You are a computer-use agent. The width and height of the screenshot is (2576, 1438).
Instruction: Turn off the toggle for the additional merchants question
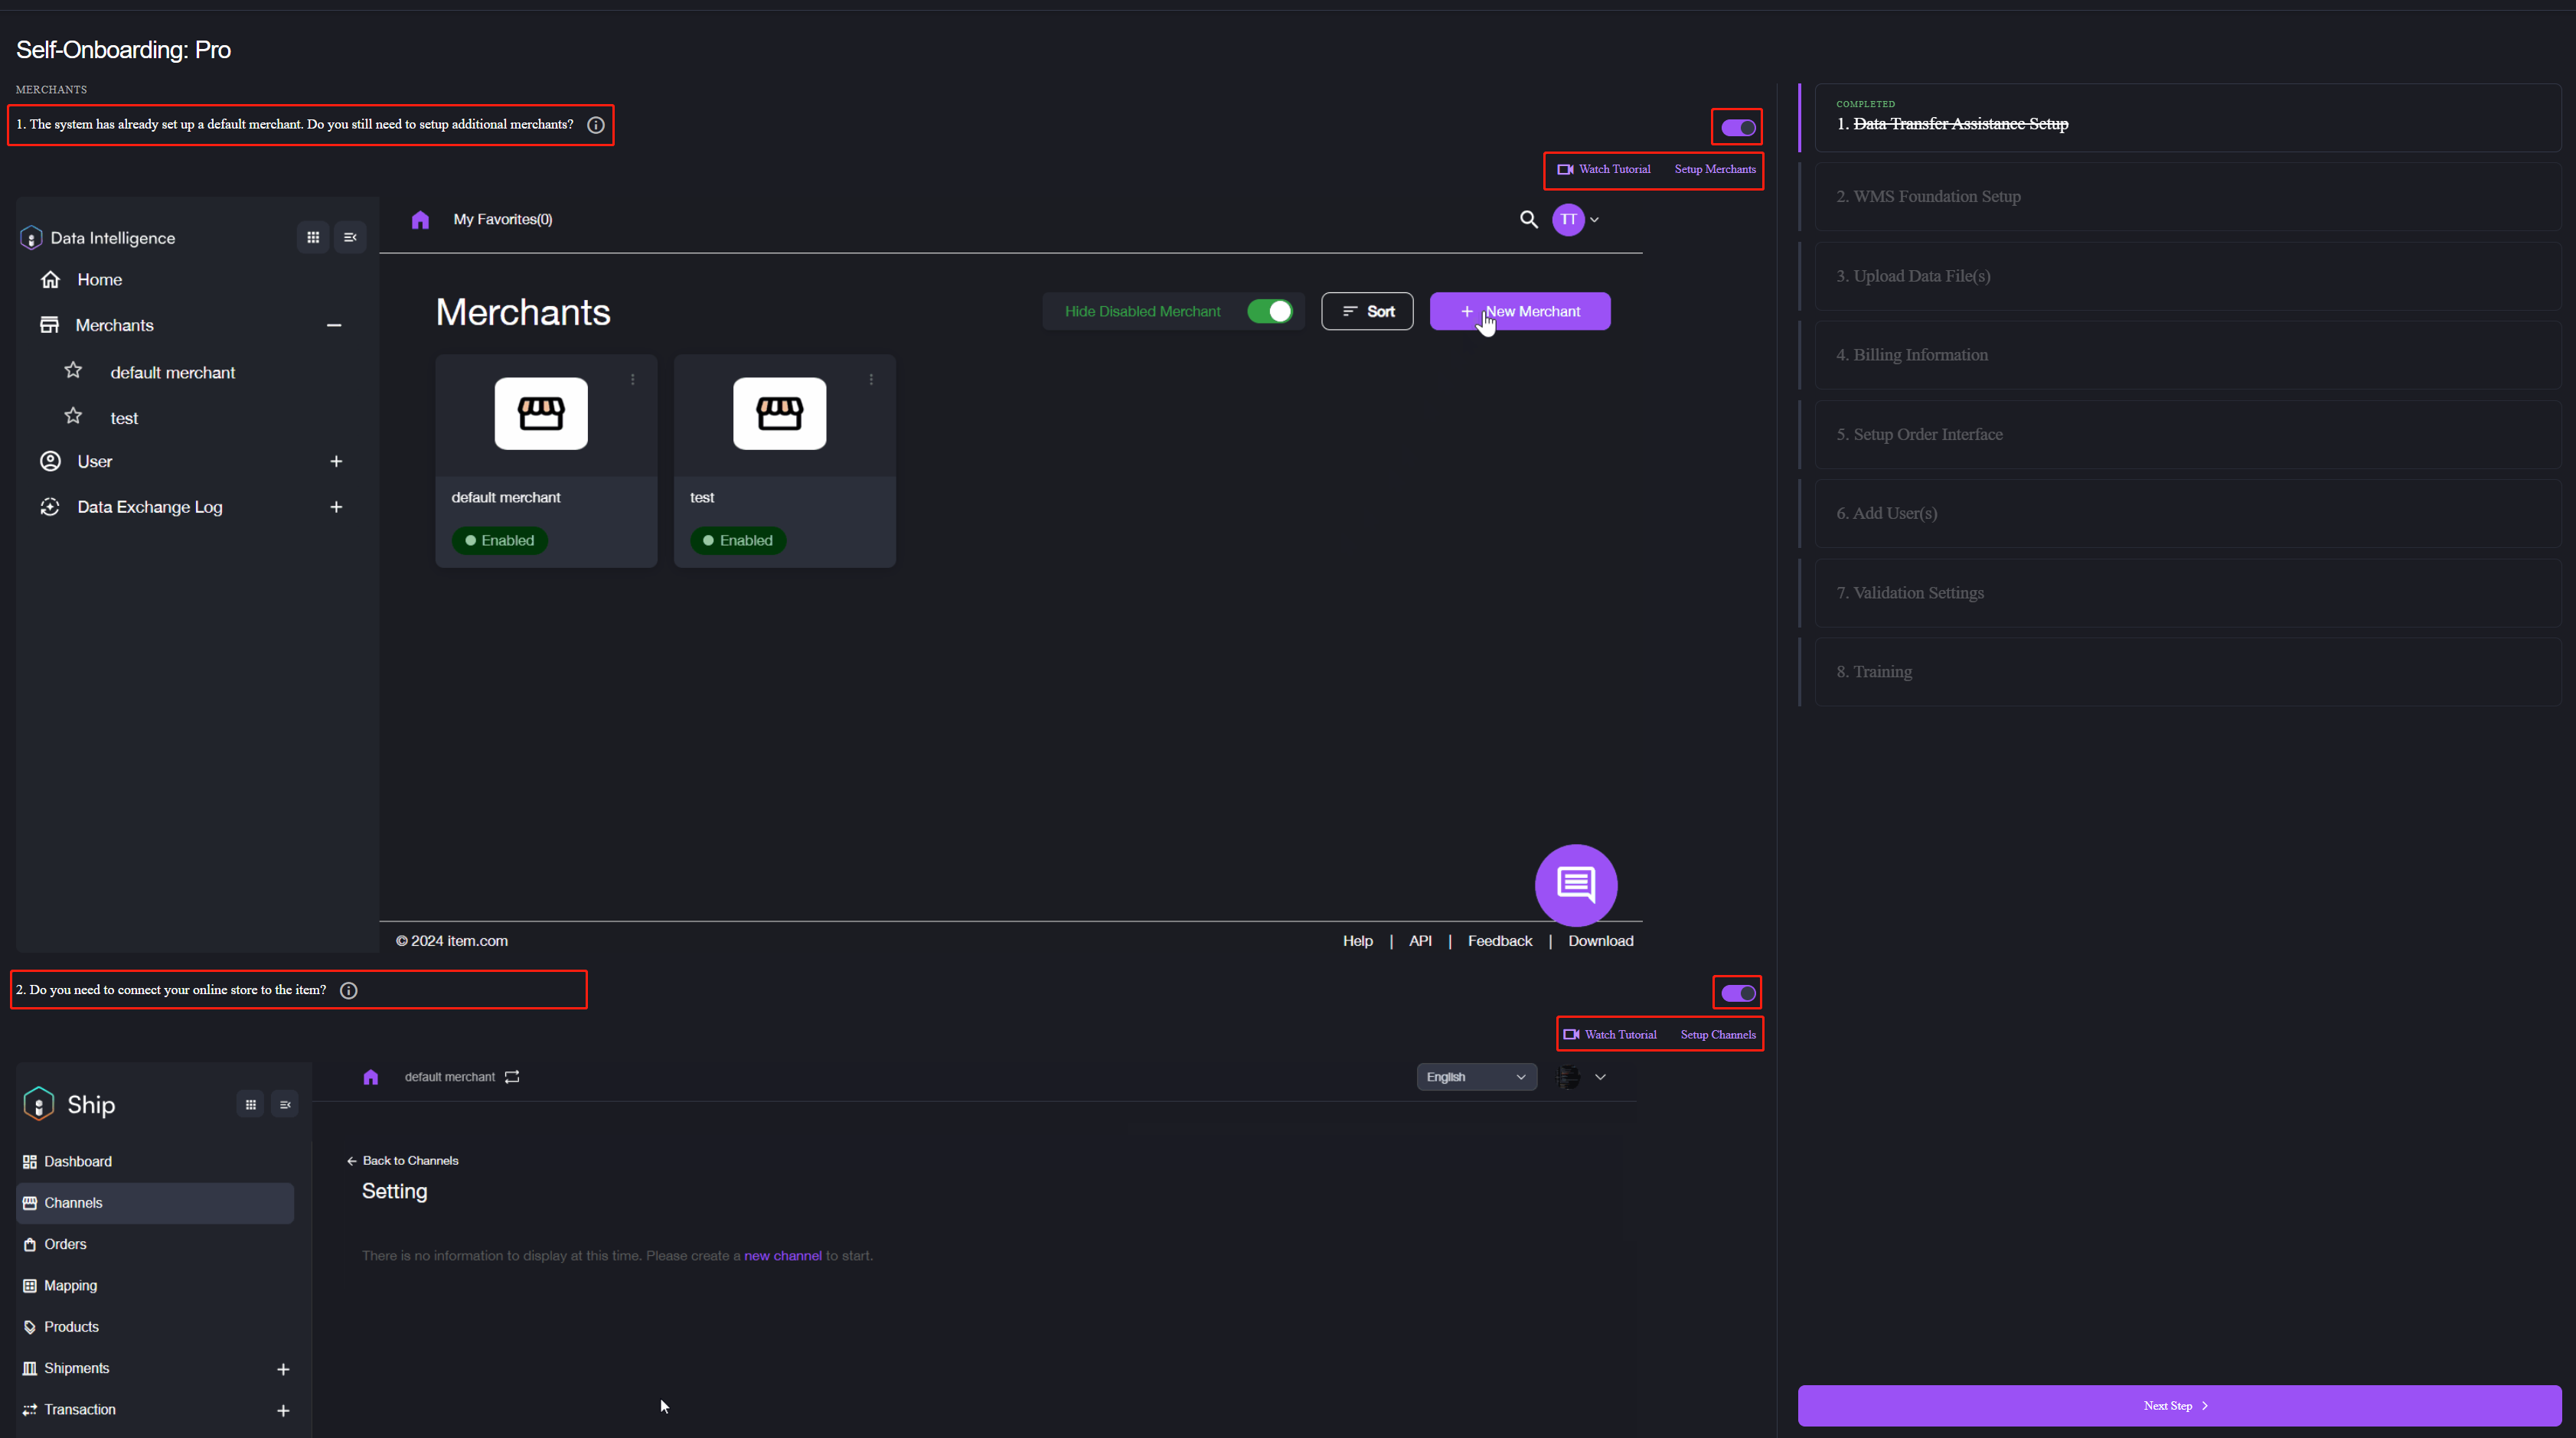point(1736,127)
